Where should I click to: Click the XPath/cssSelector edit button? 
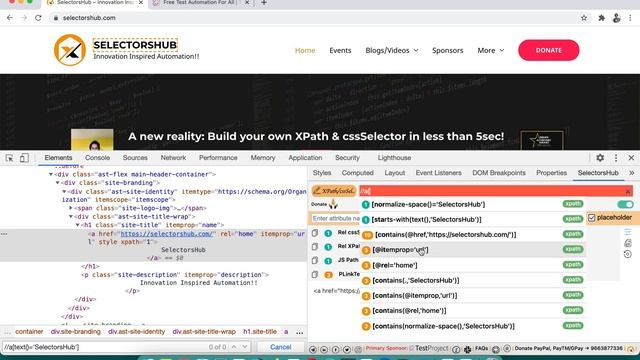coord(334,191)
